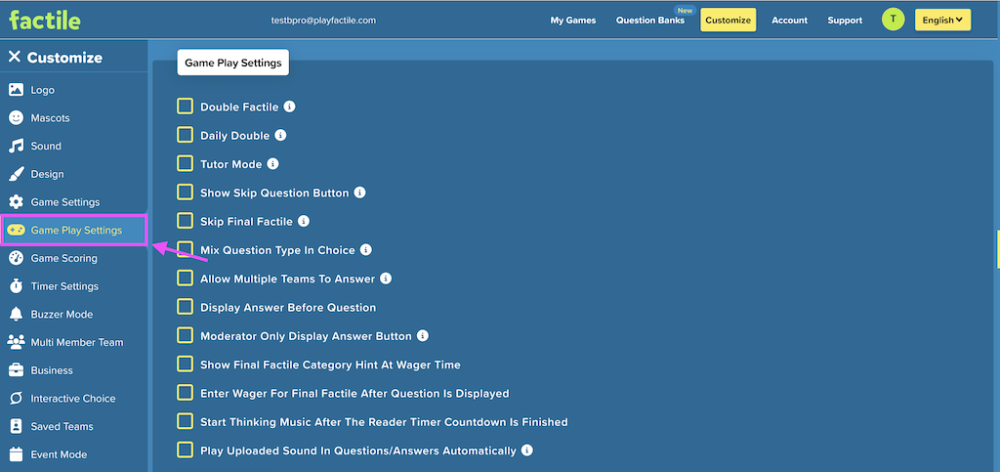Image resolution: width=1000 pixels, height=472 pixels.
Task: Open the Support page
Action: coord(845,20)
